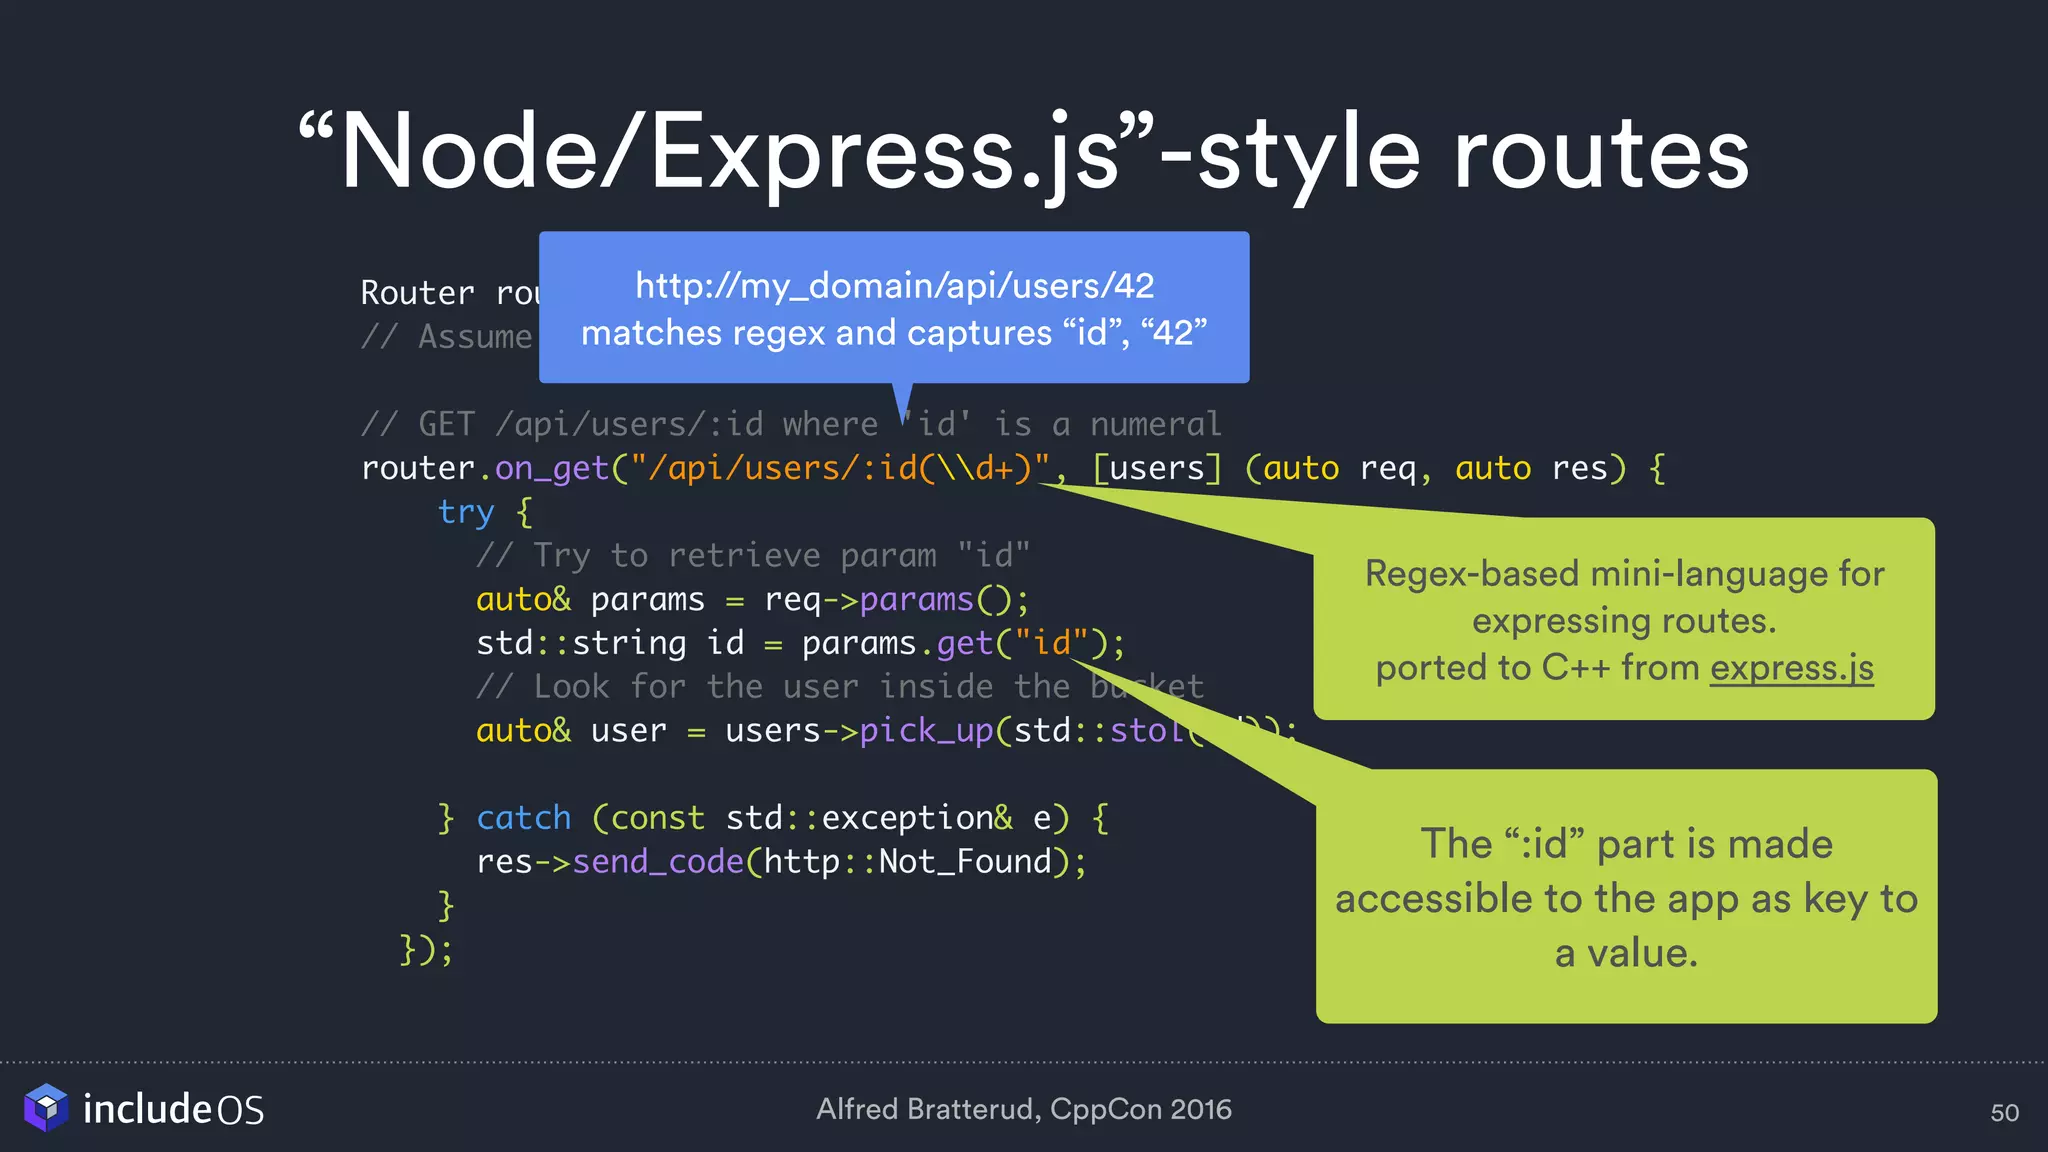Click the router.on_get method call
The width and height of the screenshot is (2048, 1152).
[551, 468]
